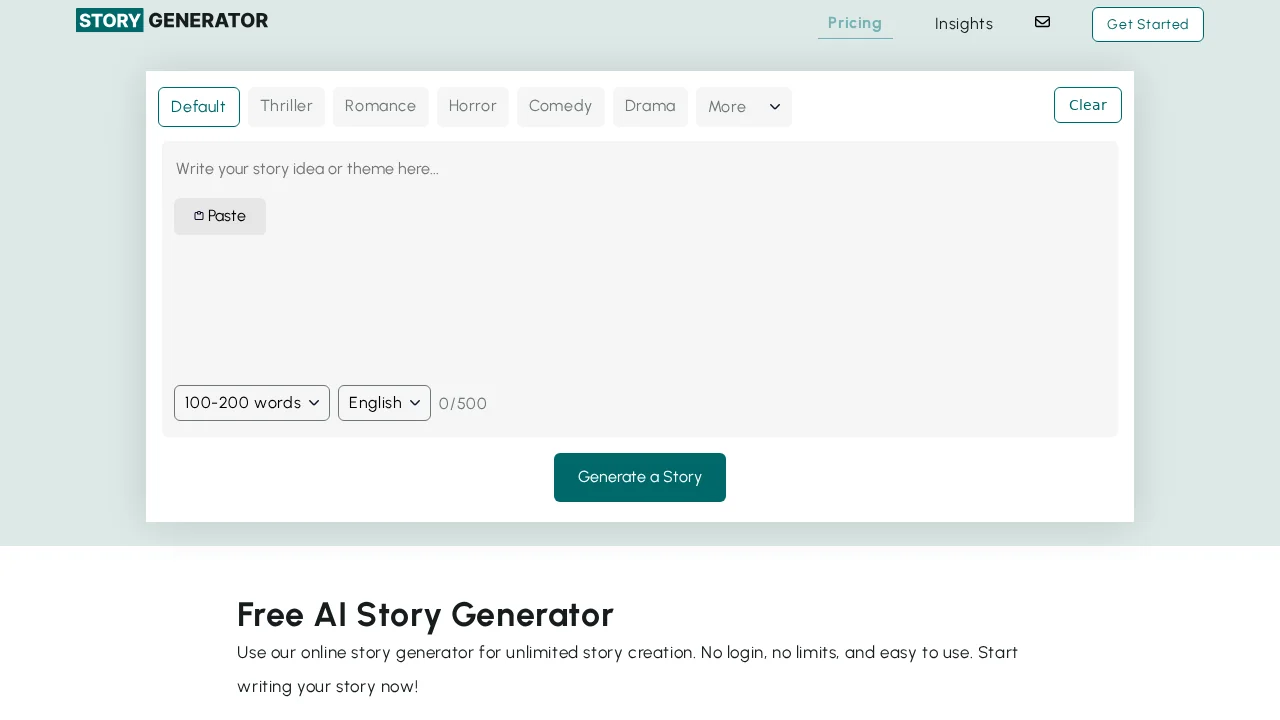The image size is (1280, 720).
Task: Open the English language selector
Action: [x=384, y=403]
